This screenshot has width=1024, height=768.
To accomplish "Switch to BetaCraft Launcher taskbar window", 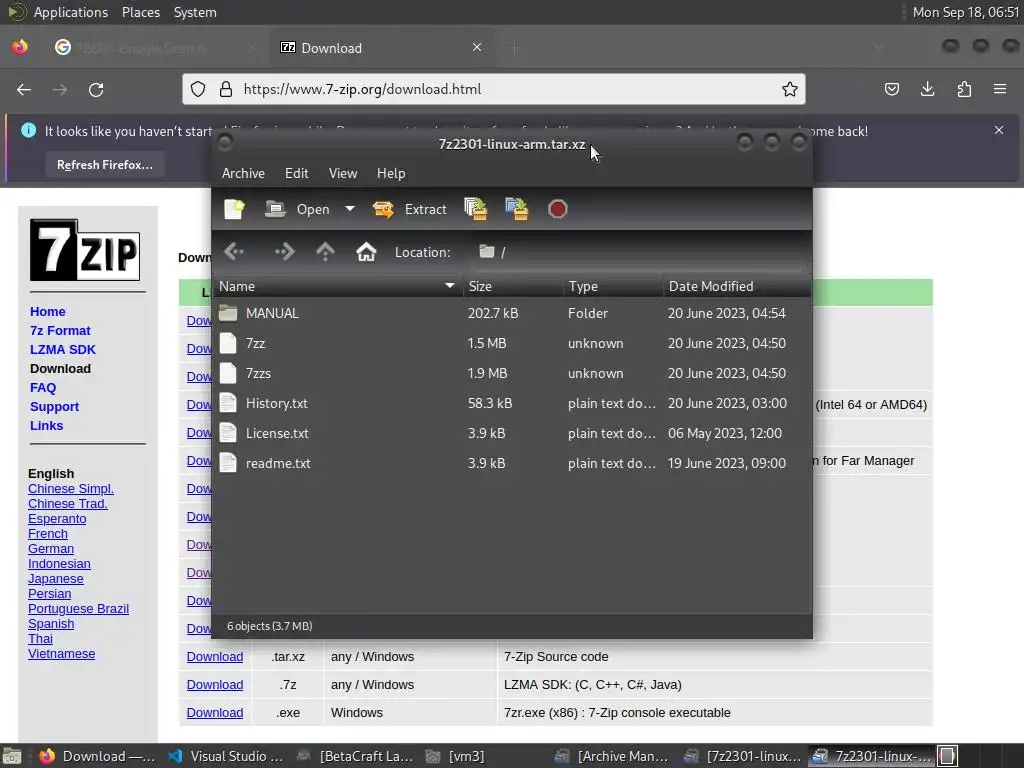I will click(355, 756).
